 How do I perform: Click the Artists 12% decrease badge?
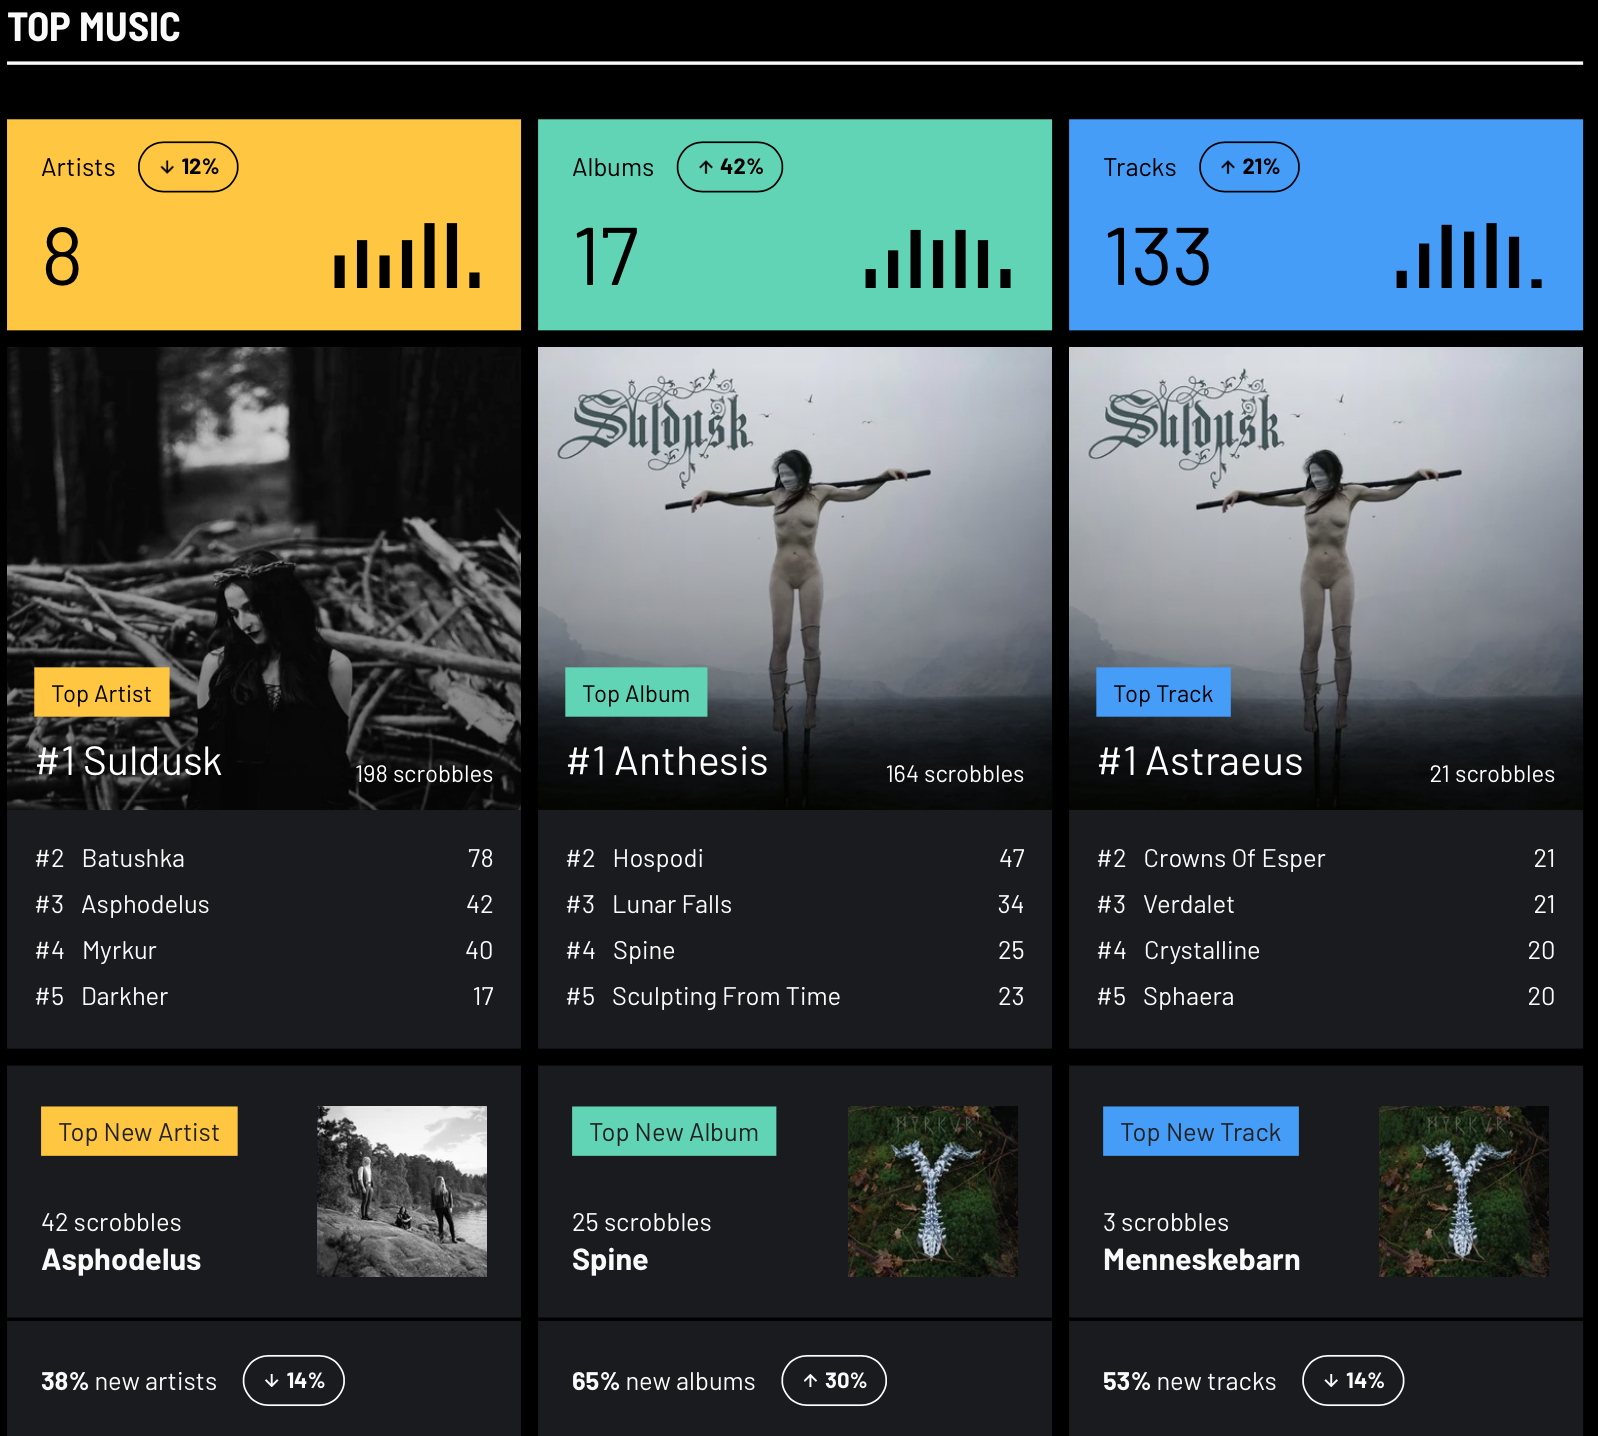(x=188, y=167)
